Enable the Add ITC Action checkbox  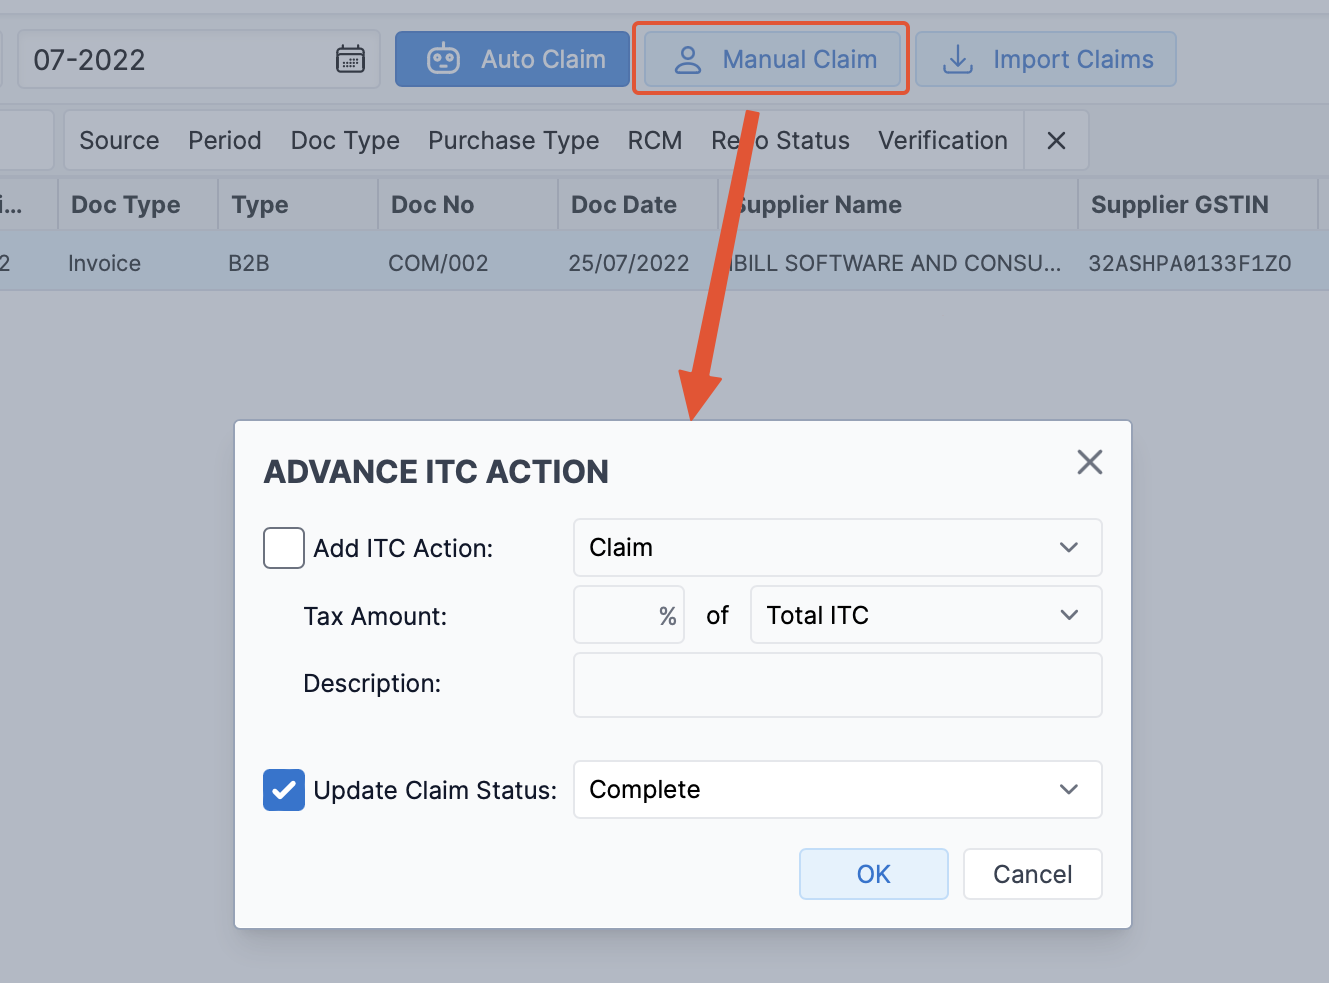click(284, 548)
